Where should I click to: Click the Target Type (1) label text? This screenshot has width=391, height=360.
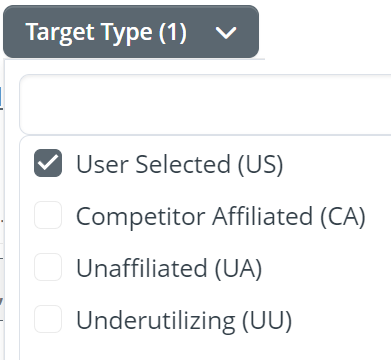[106, 33]
